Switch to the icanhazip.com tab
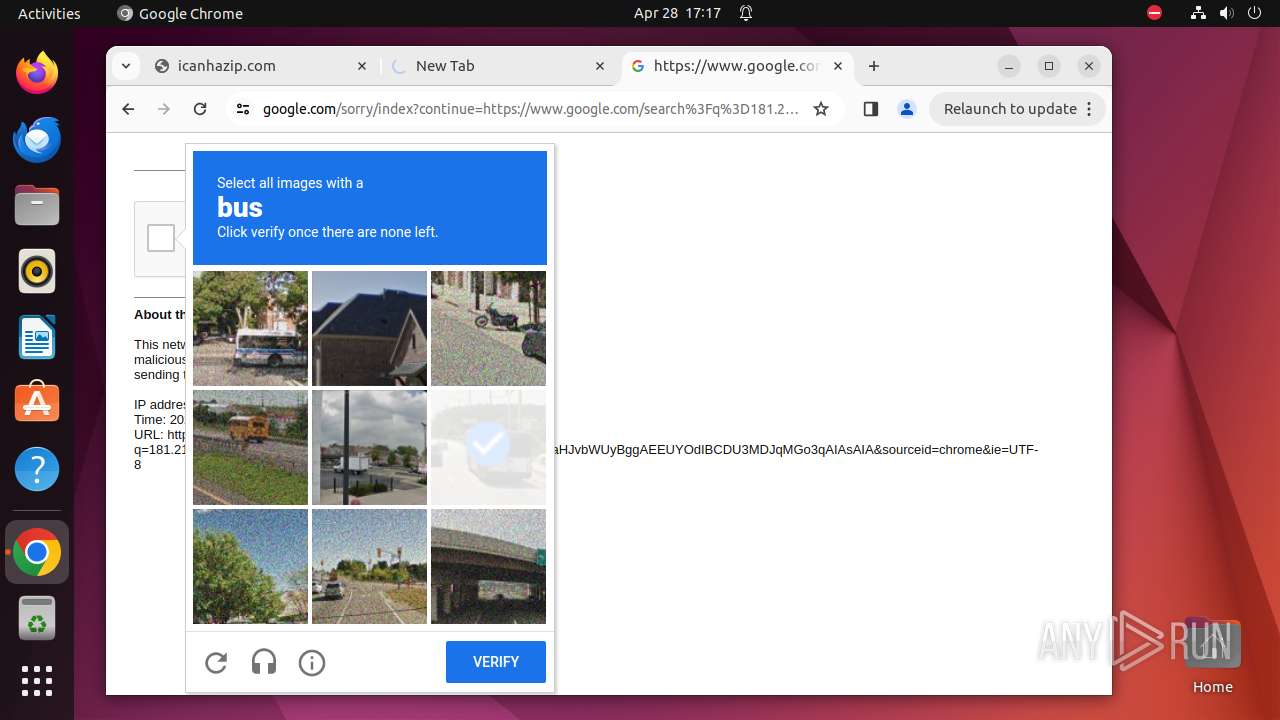This screenshot has height=720, width=1280. point(260,66)
